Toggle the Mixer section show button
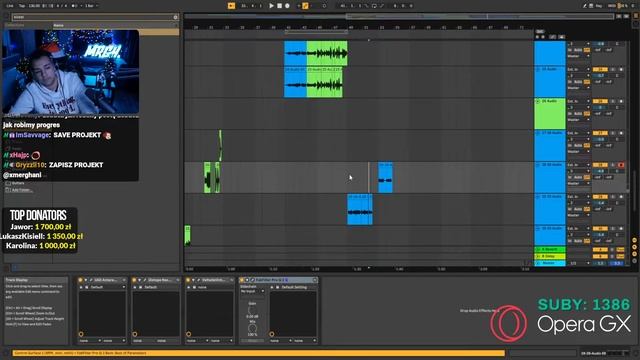 point(634,254)
